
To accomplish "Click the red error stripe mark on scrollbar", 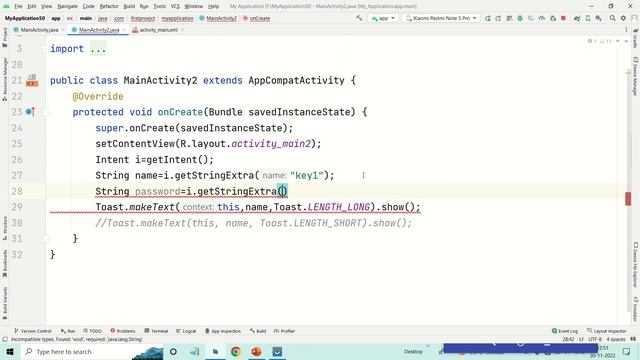I will 628,199.
